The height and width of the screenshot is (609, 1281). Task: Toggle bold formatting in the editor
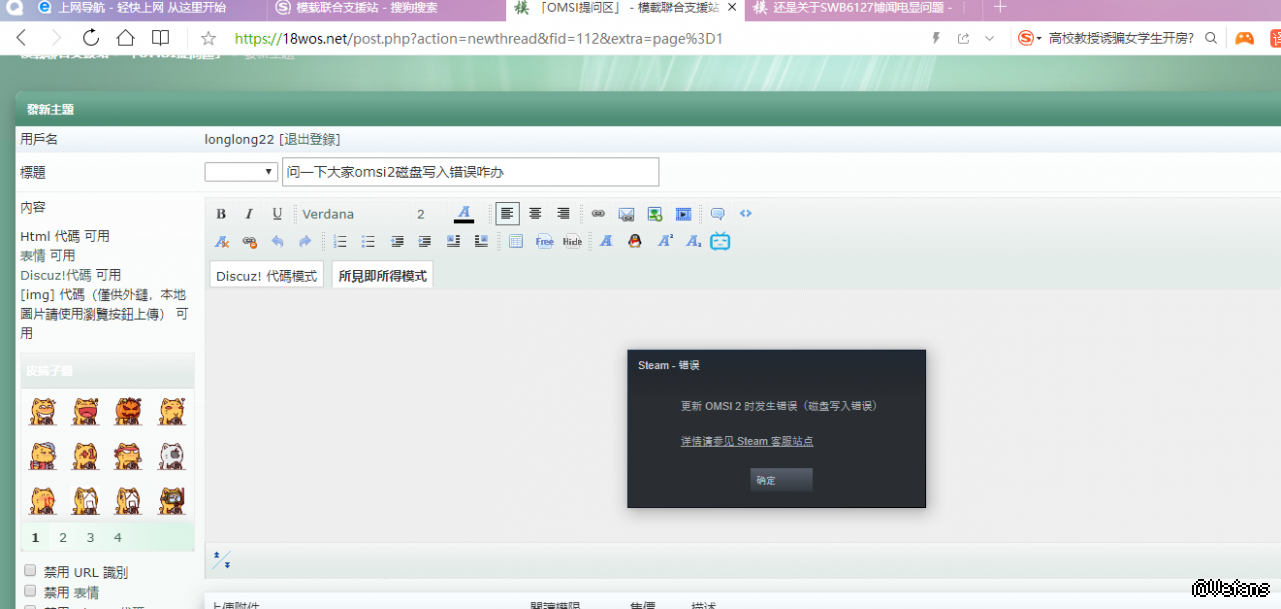pos(221,214)
